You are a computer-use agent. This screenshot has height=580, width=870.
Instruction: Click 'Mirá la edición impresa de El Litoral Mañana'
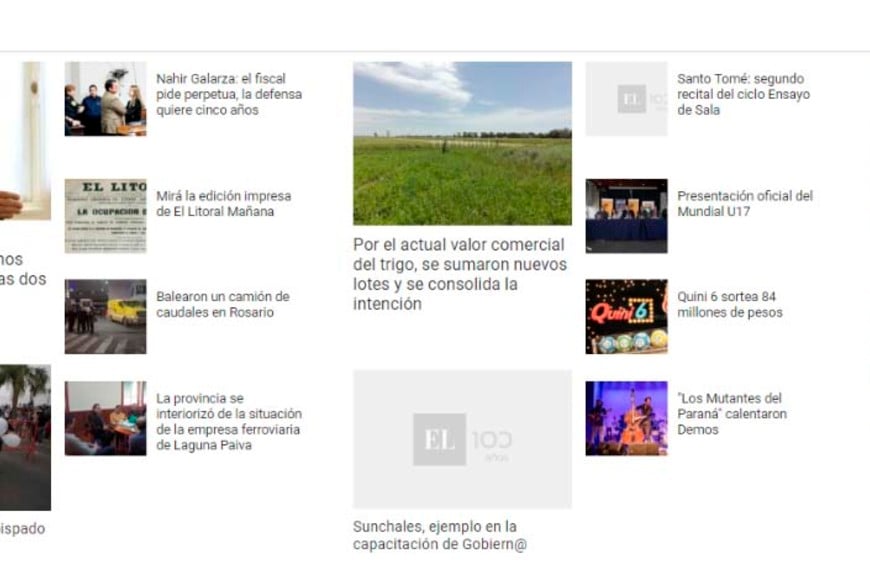(223, 204)
